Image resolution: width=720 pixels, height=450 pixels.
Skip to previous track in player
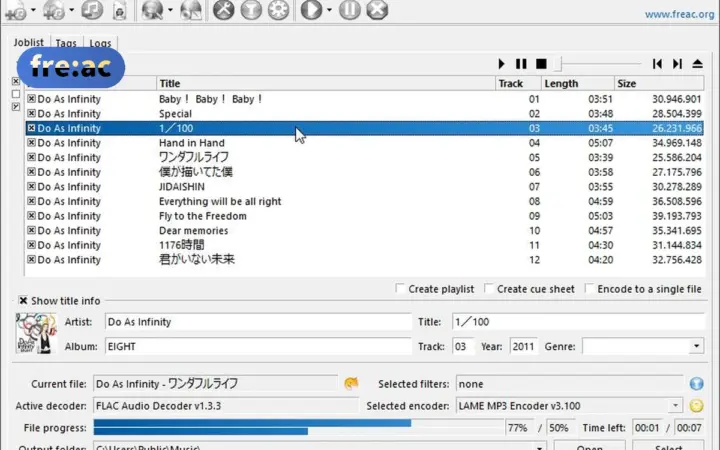pos(657,64)
